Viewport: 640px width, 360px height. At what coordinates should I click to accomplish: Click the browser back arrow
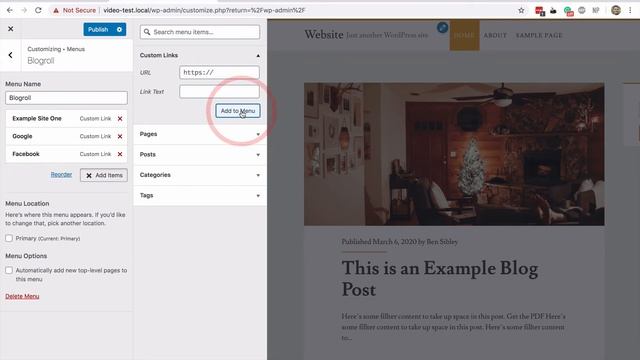[x=10, y=10]
